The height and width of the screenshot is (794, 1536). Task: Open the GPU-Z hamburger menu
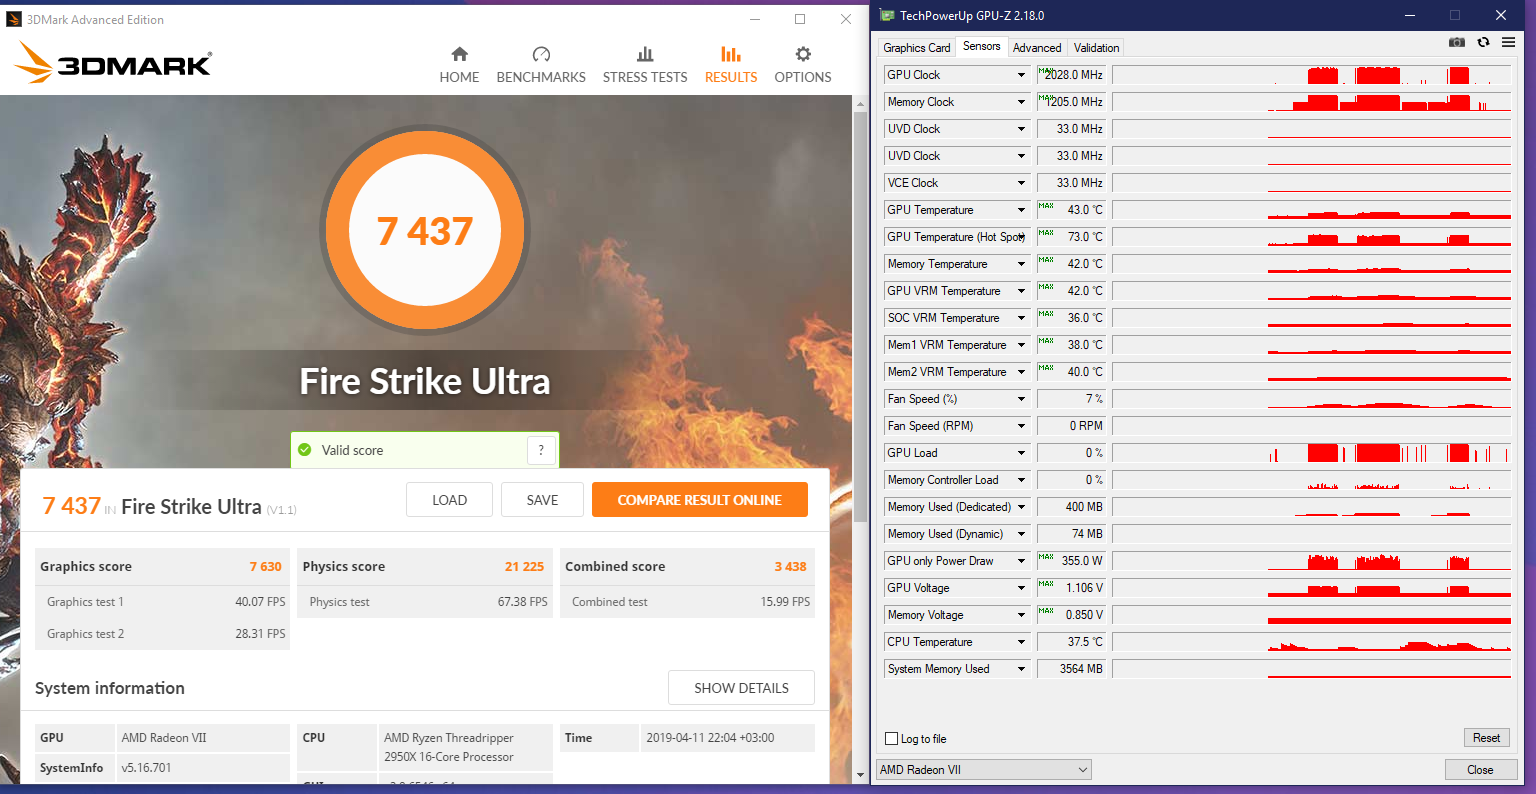pyautogui.click(x=1508, y=42)
